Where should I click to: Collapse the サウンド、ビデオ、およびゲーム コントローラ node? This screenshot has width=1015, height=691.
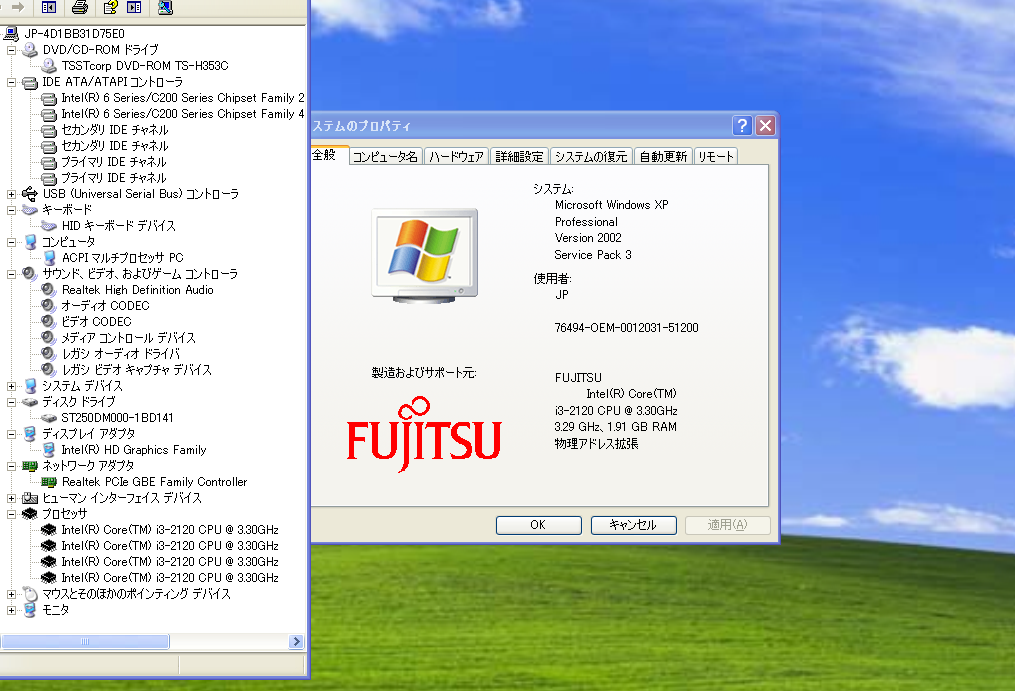point(11,274)
